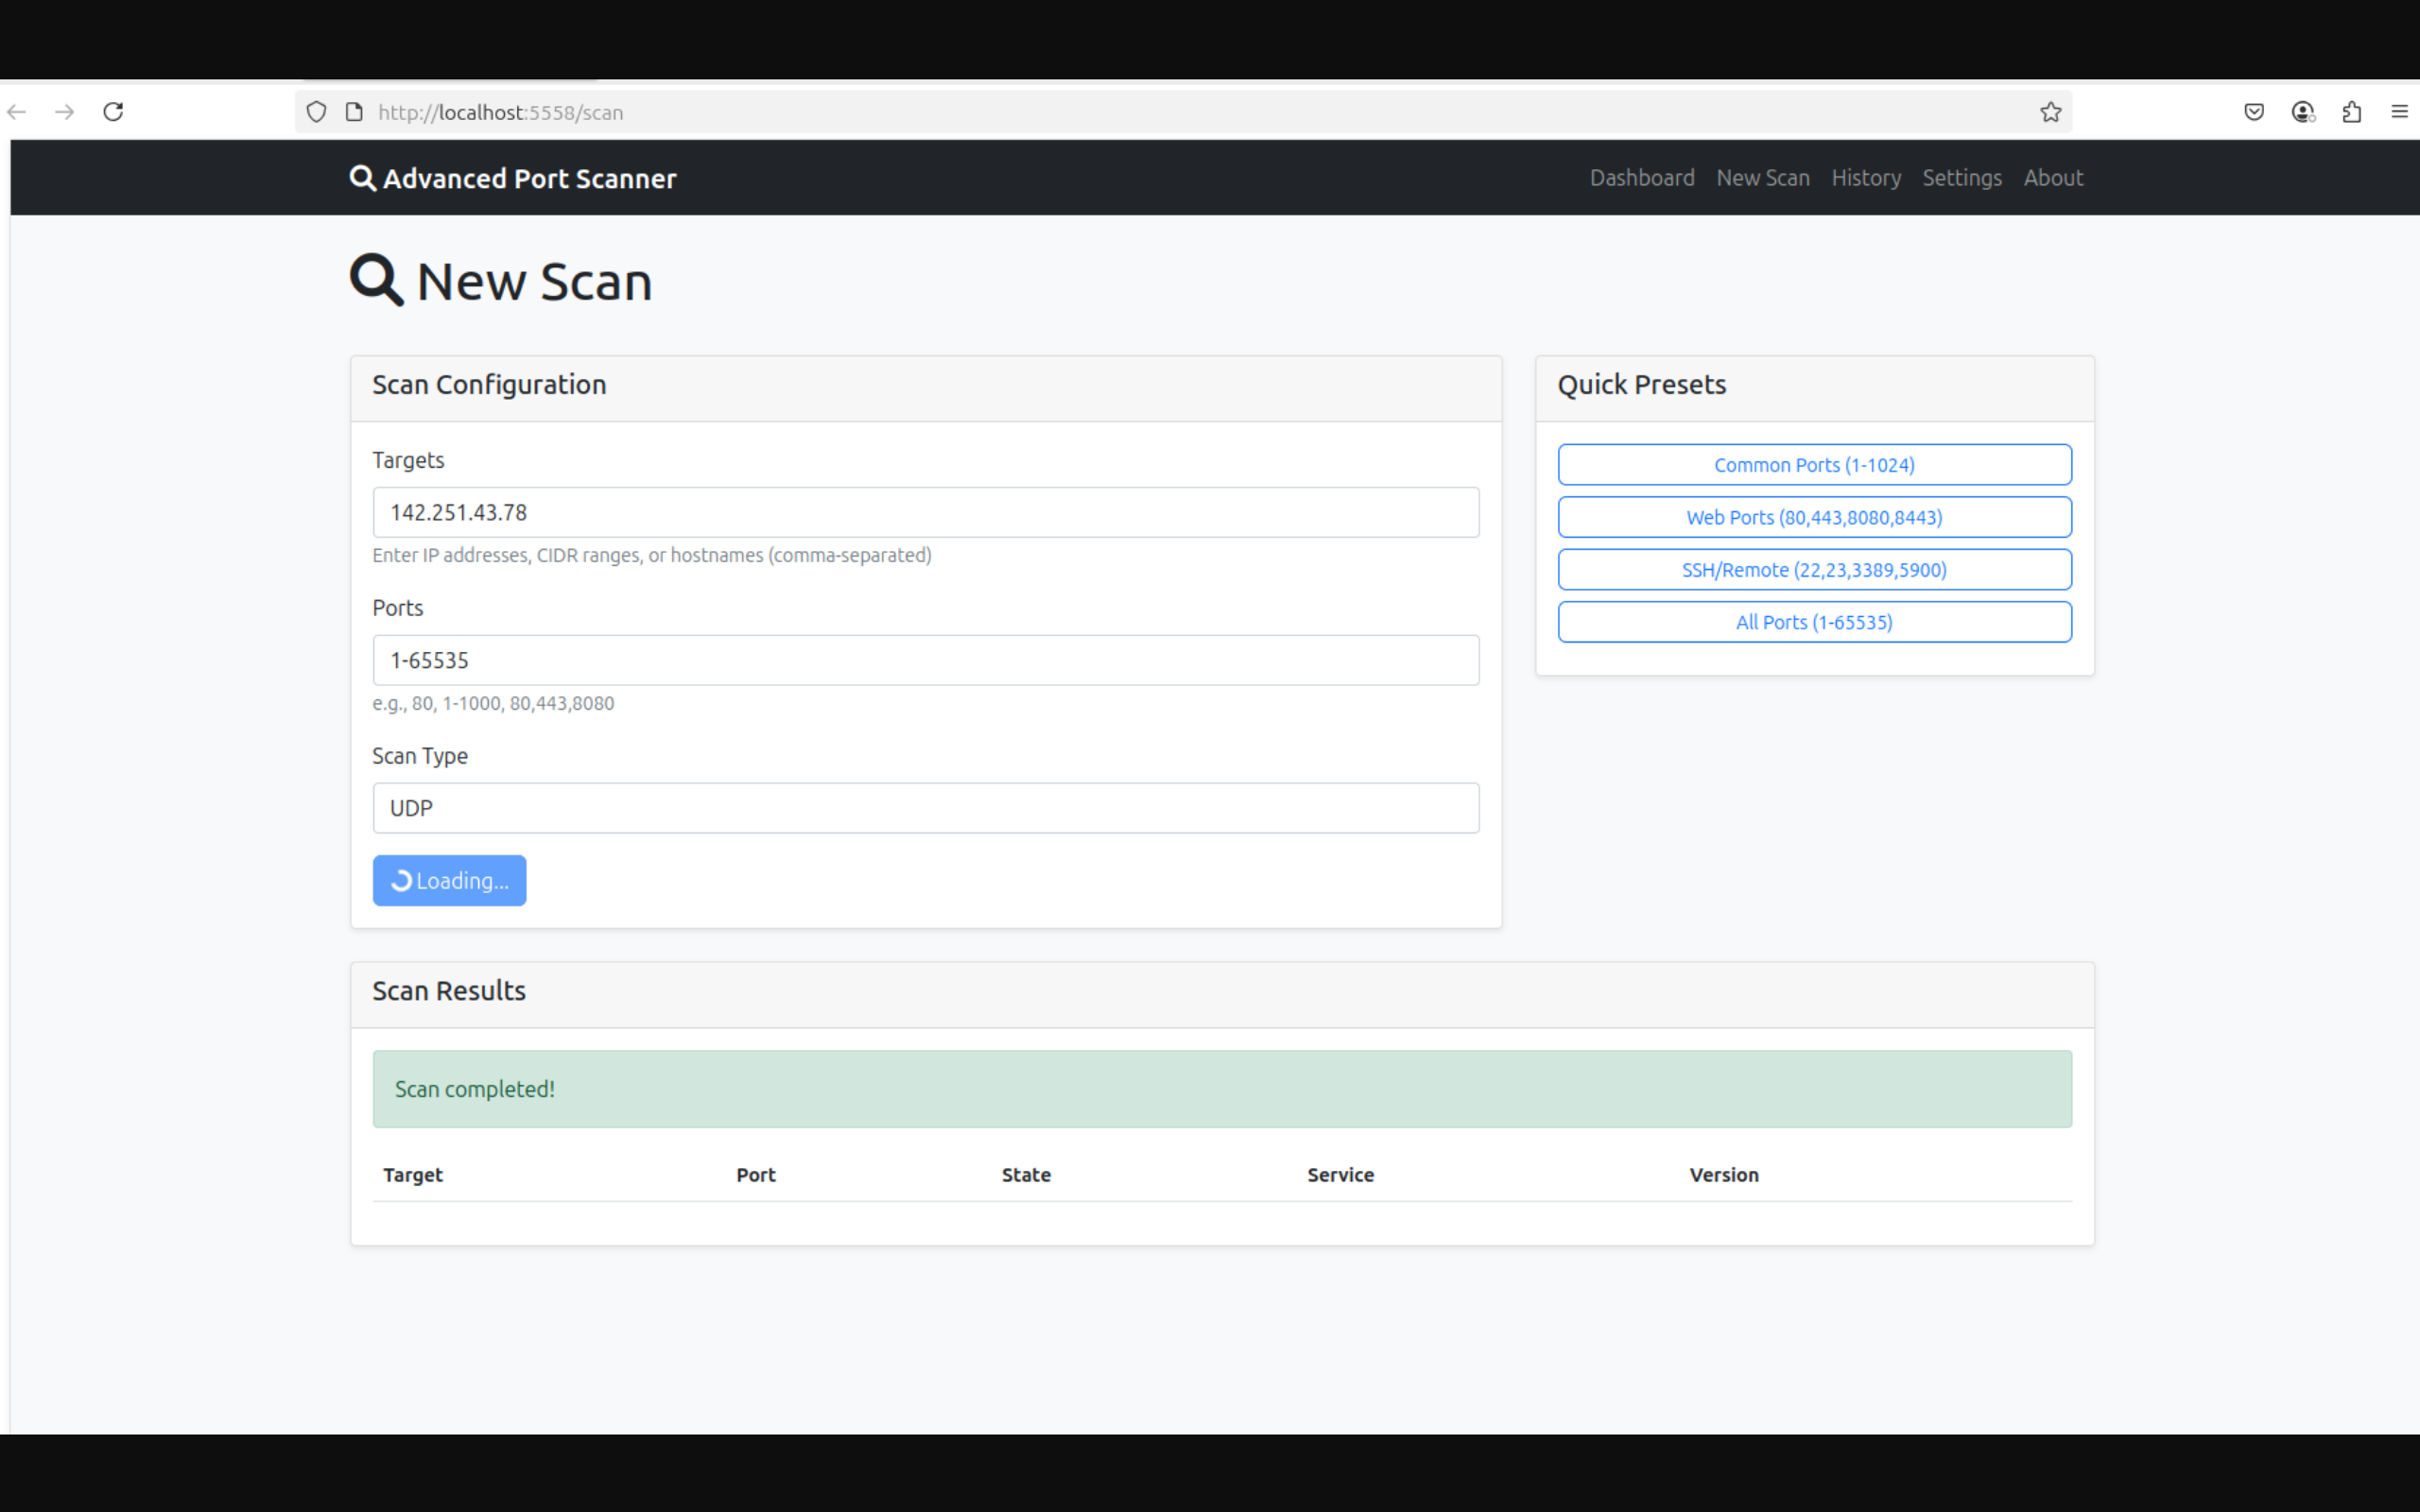Click the Targets field label
This screenshot has height=1512, width=2420.
(x=408, y=460)
